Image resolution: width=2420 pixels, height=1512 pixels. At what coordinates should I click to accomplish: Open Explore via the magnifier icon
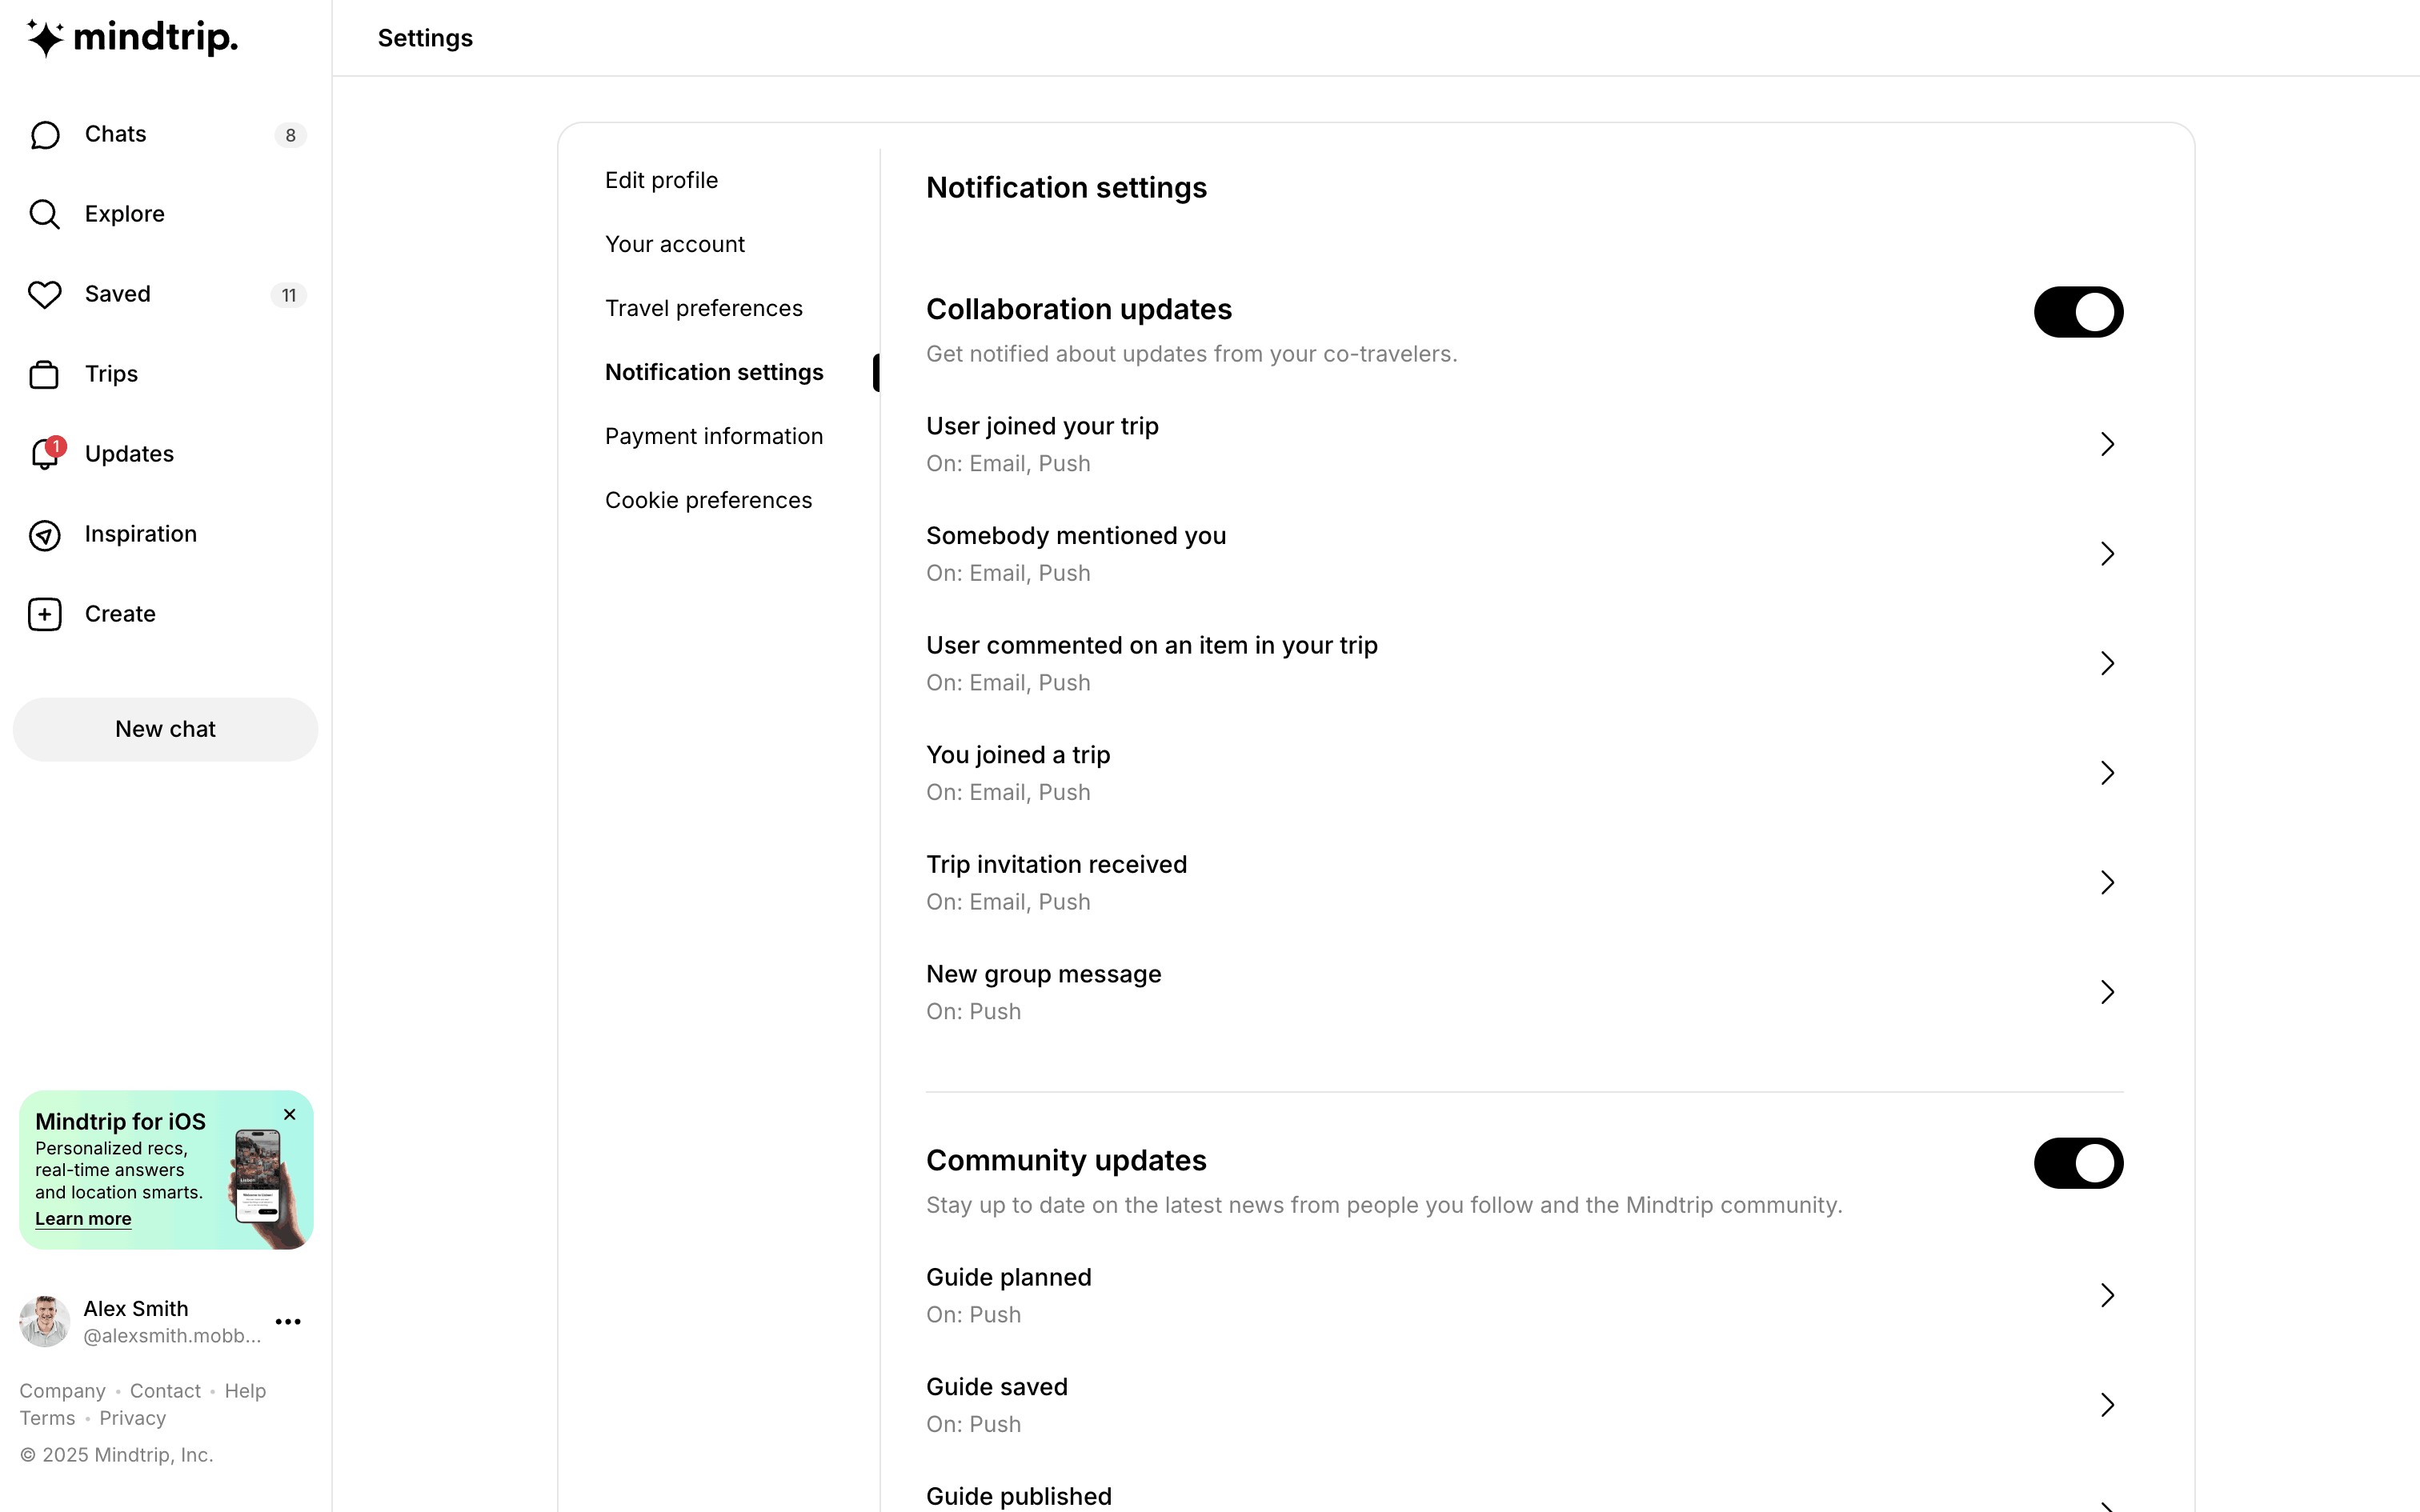tap(45, 214)
